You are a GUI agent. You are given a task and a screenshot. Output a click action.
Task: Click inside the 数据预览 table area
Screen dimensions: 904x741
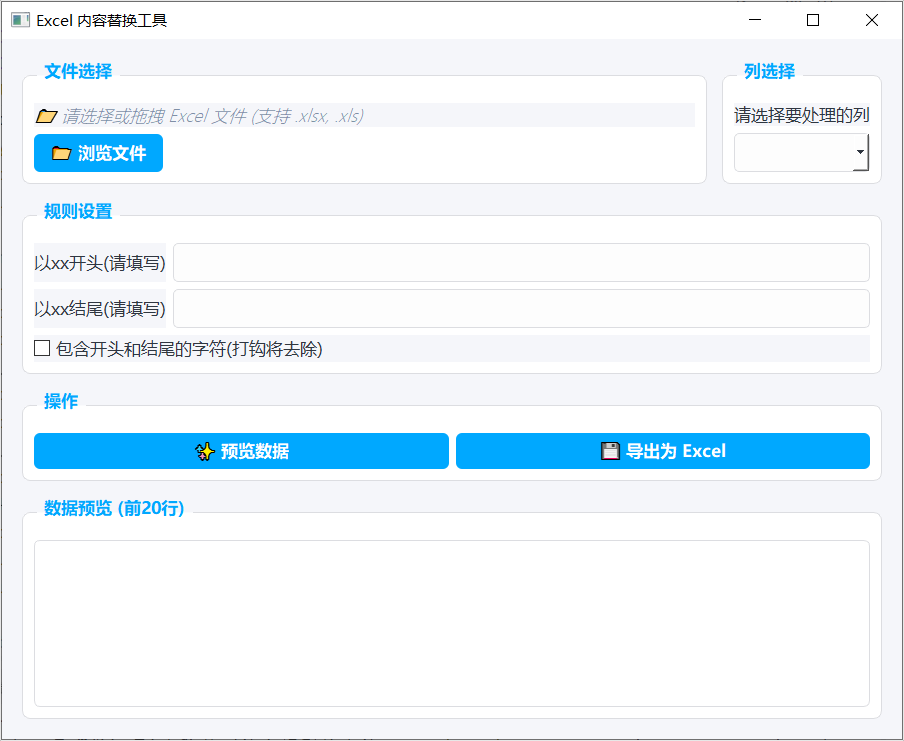point(452,623)
